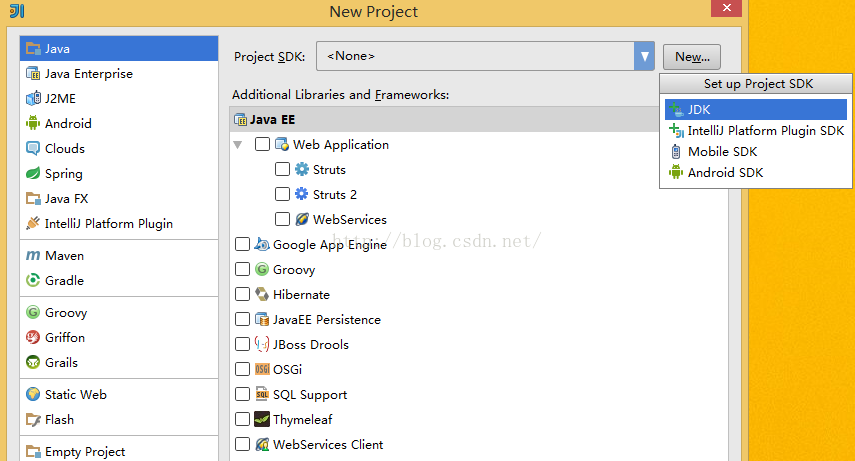The width and height of the screenshot is (855, 461).
Task: Enable Hibernate framework checkbox
Action: click(242, 294)
